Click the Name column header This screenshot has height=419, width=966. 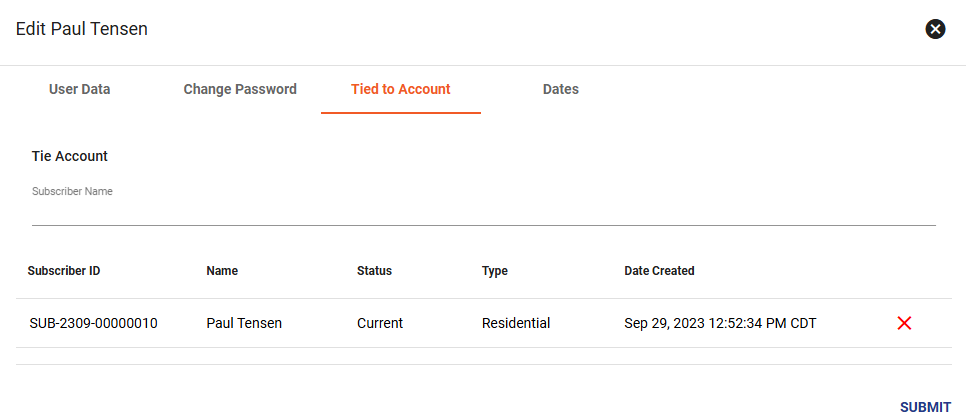point(222,271)
